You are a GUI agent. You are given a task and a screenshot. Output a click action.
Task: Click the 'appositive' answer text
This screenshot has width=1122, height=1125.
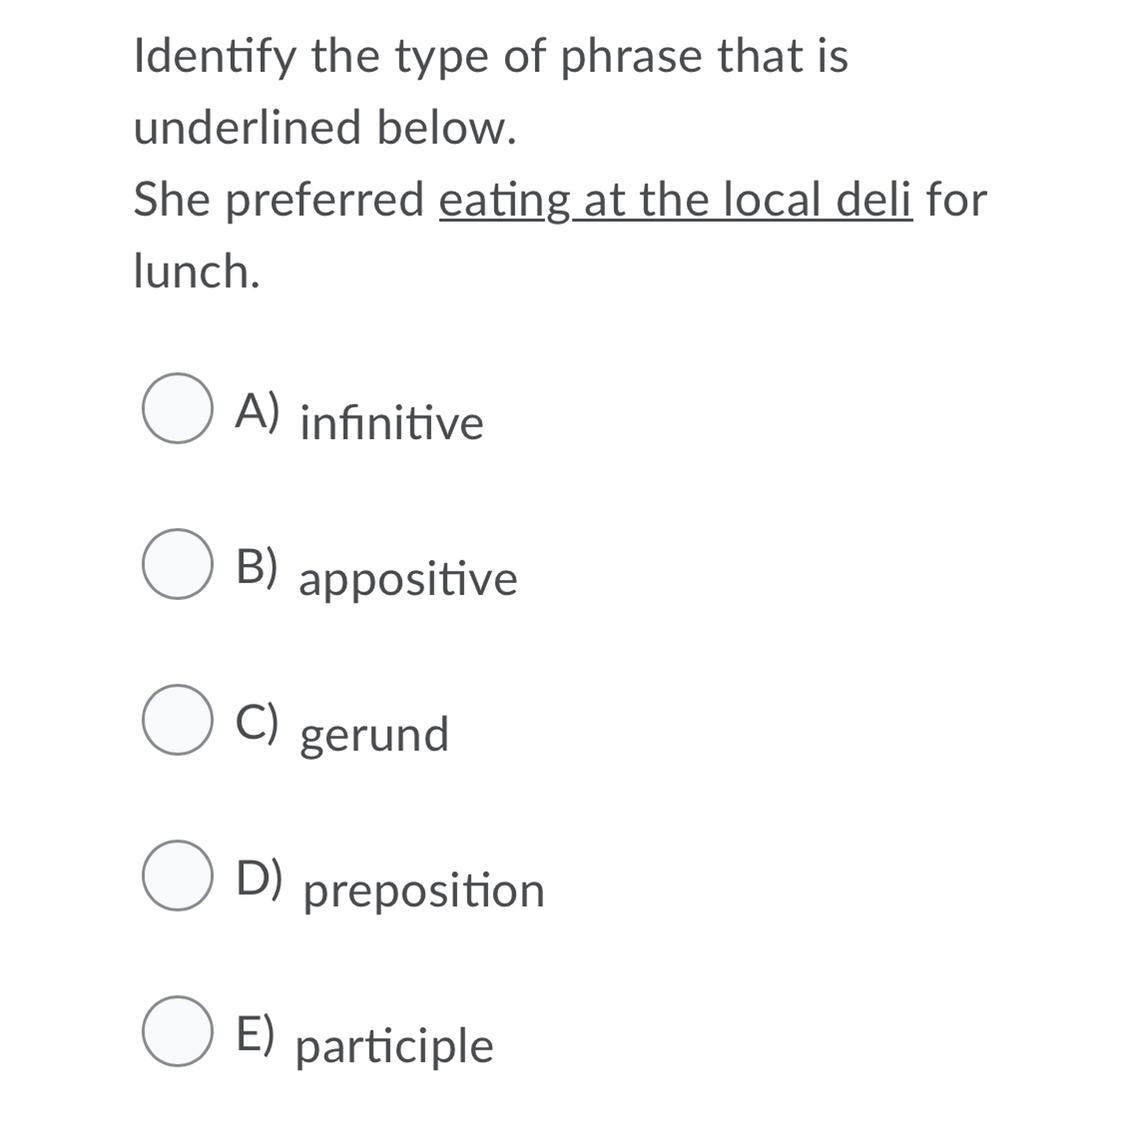click(x=407, y=578)
